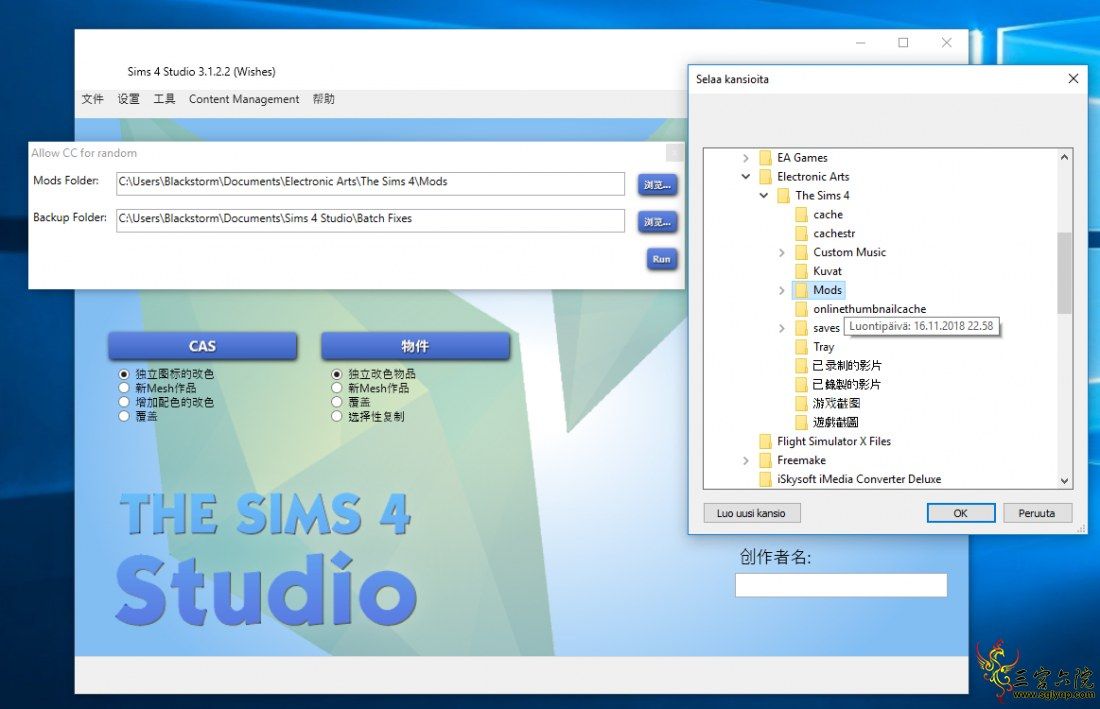
Task: Select the 已录制的影片 folder icon
Action: [801, 365]
